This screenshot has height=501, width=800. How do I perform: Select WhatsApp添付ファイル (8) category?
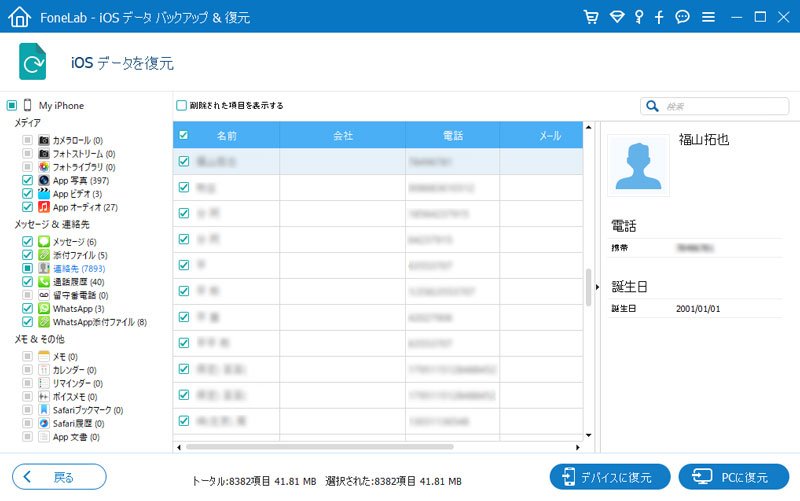click(x=100, y=322)
